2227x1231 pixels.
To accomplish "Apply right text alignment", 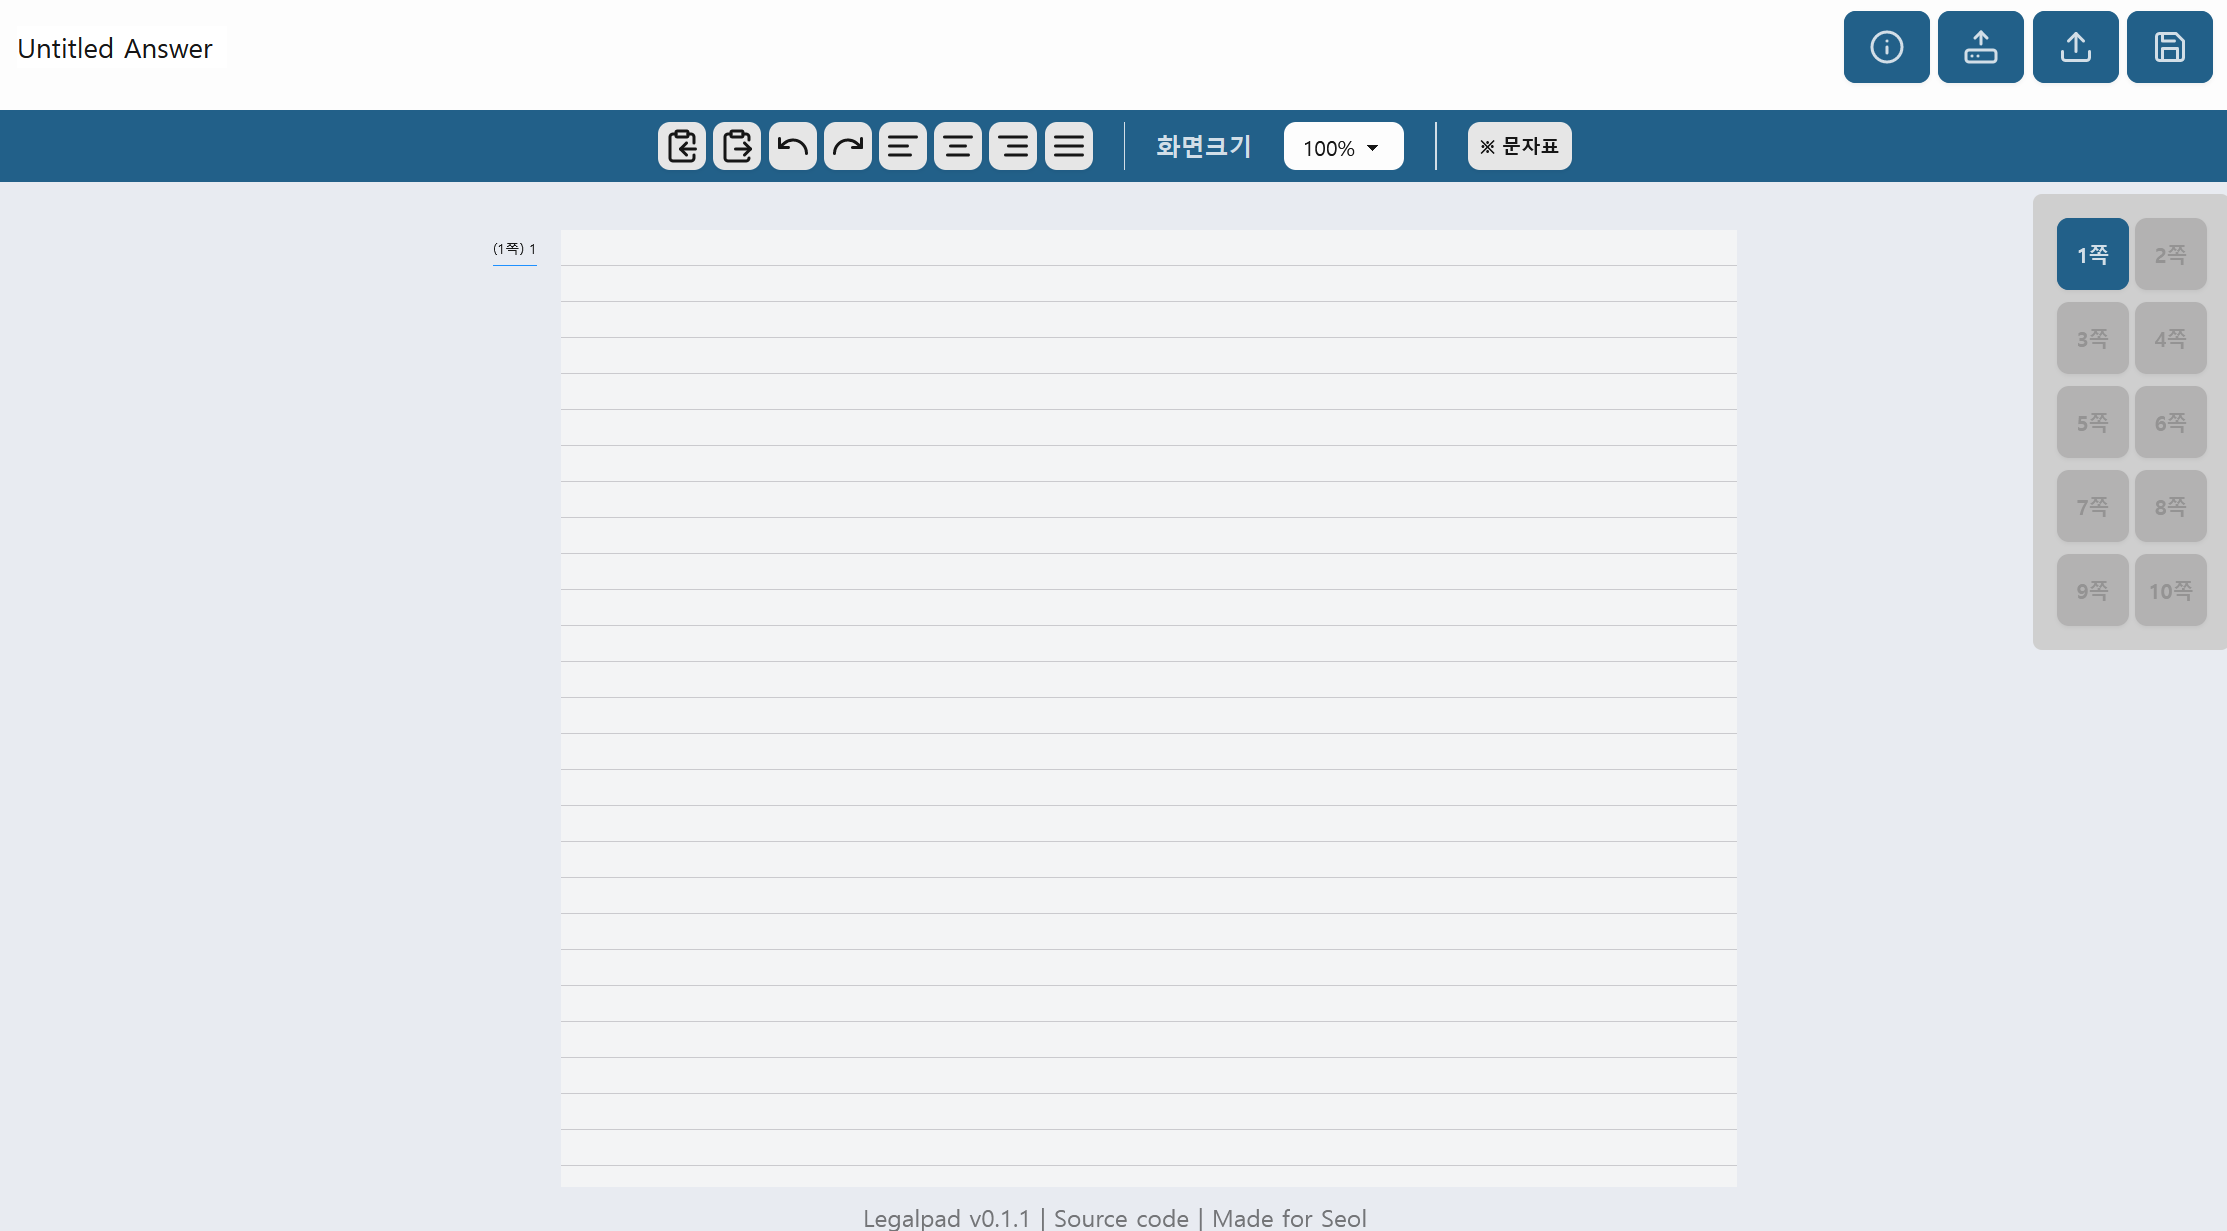I will click(x=1013, y=146).
